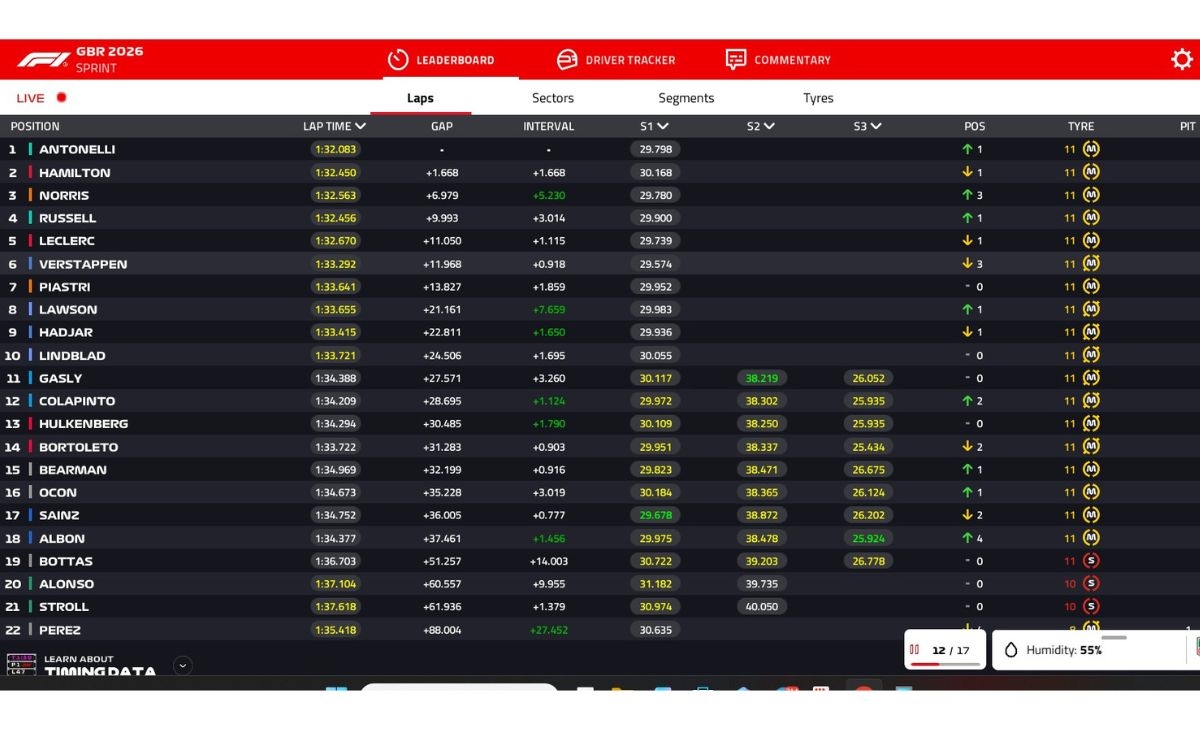Click the Learn About Timing Data link
Viewport: 1200px width, 729px height.
[100, 666]
